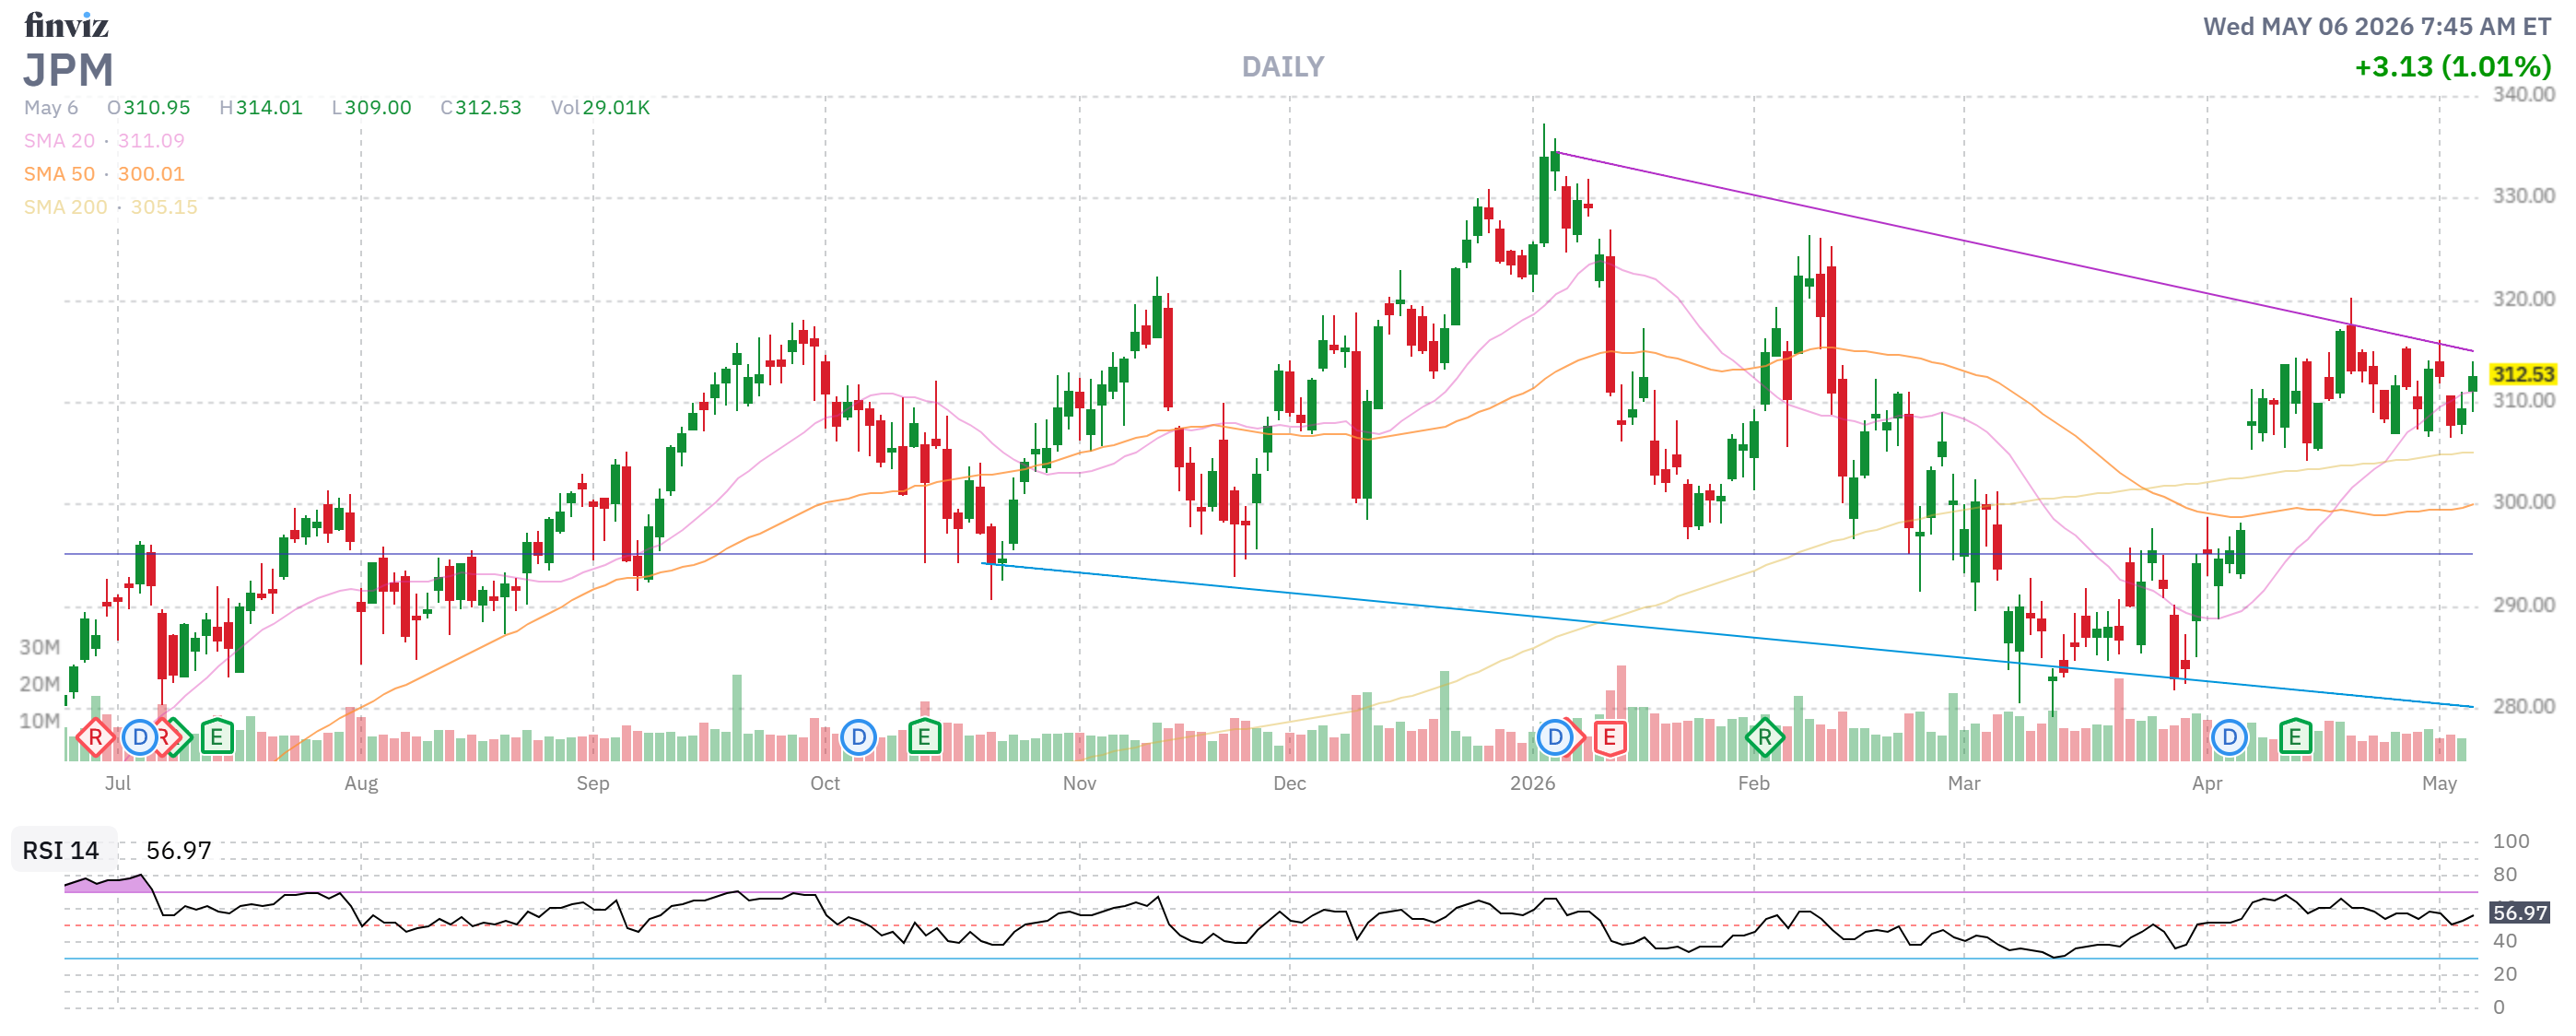Select the Wed MAY 06 2026 timestamp
Screen dimensions: 2576x1036
point(2378,27)
